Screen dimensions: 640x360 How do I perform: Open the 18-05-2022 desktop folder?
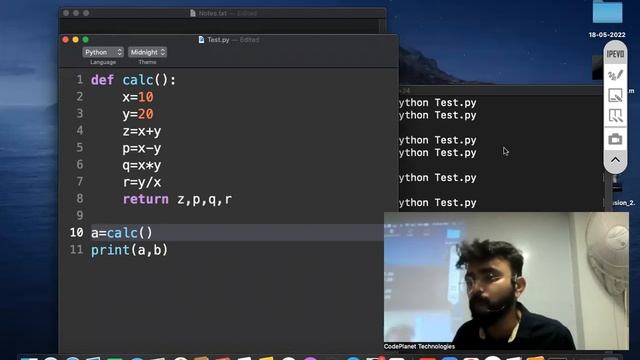pos(607,12)
